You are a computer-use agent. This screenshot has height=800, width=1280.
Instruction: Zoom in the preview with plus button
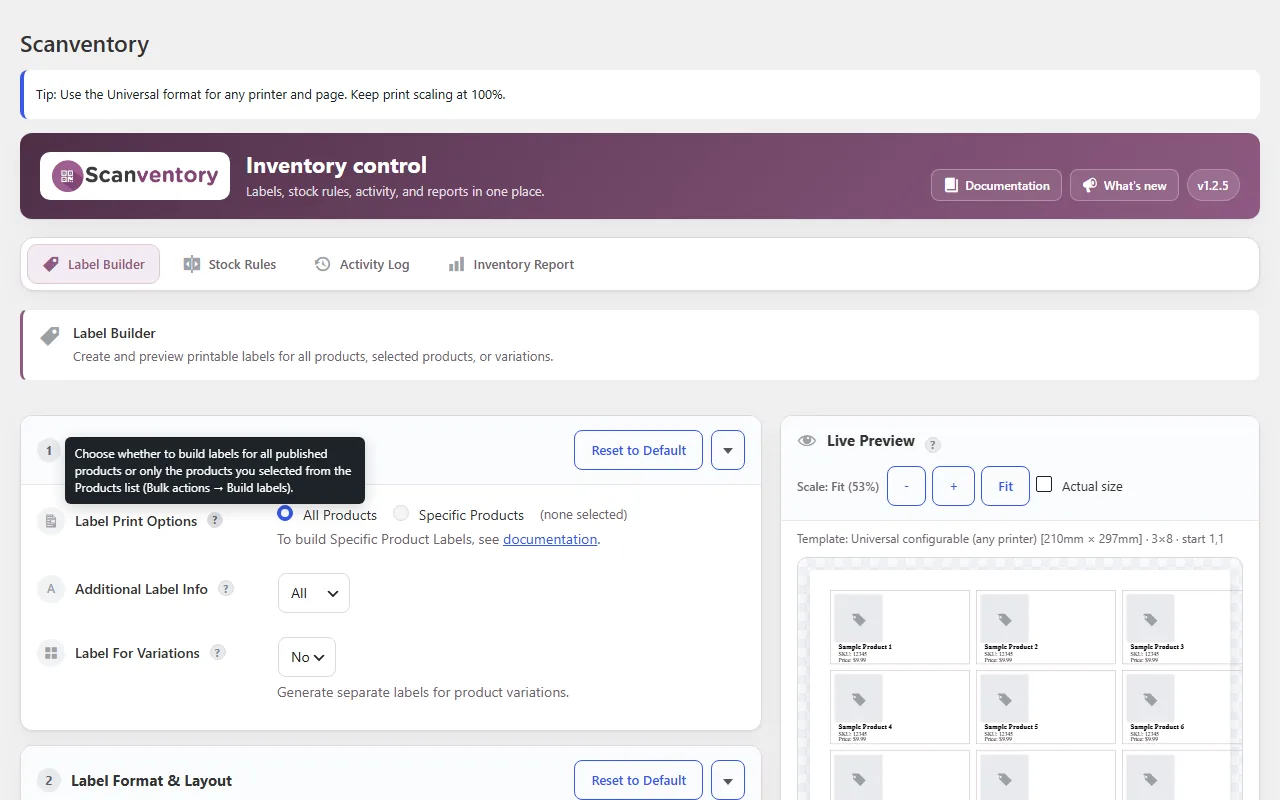[953, 486]
